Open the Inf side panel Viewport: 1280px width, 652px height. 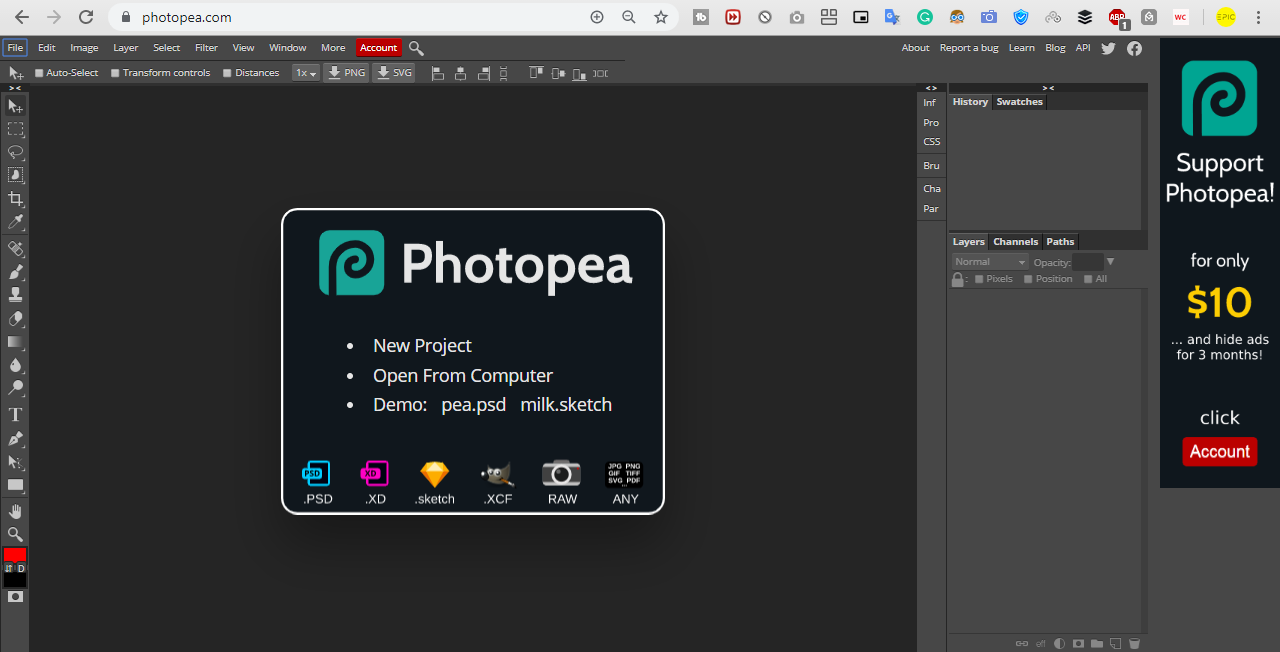point(930,103)
